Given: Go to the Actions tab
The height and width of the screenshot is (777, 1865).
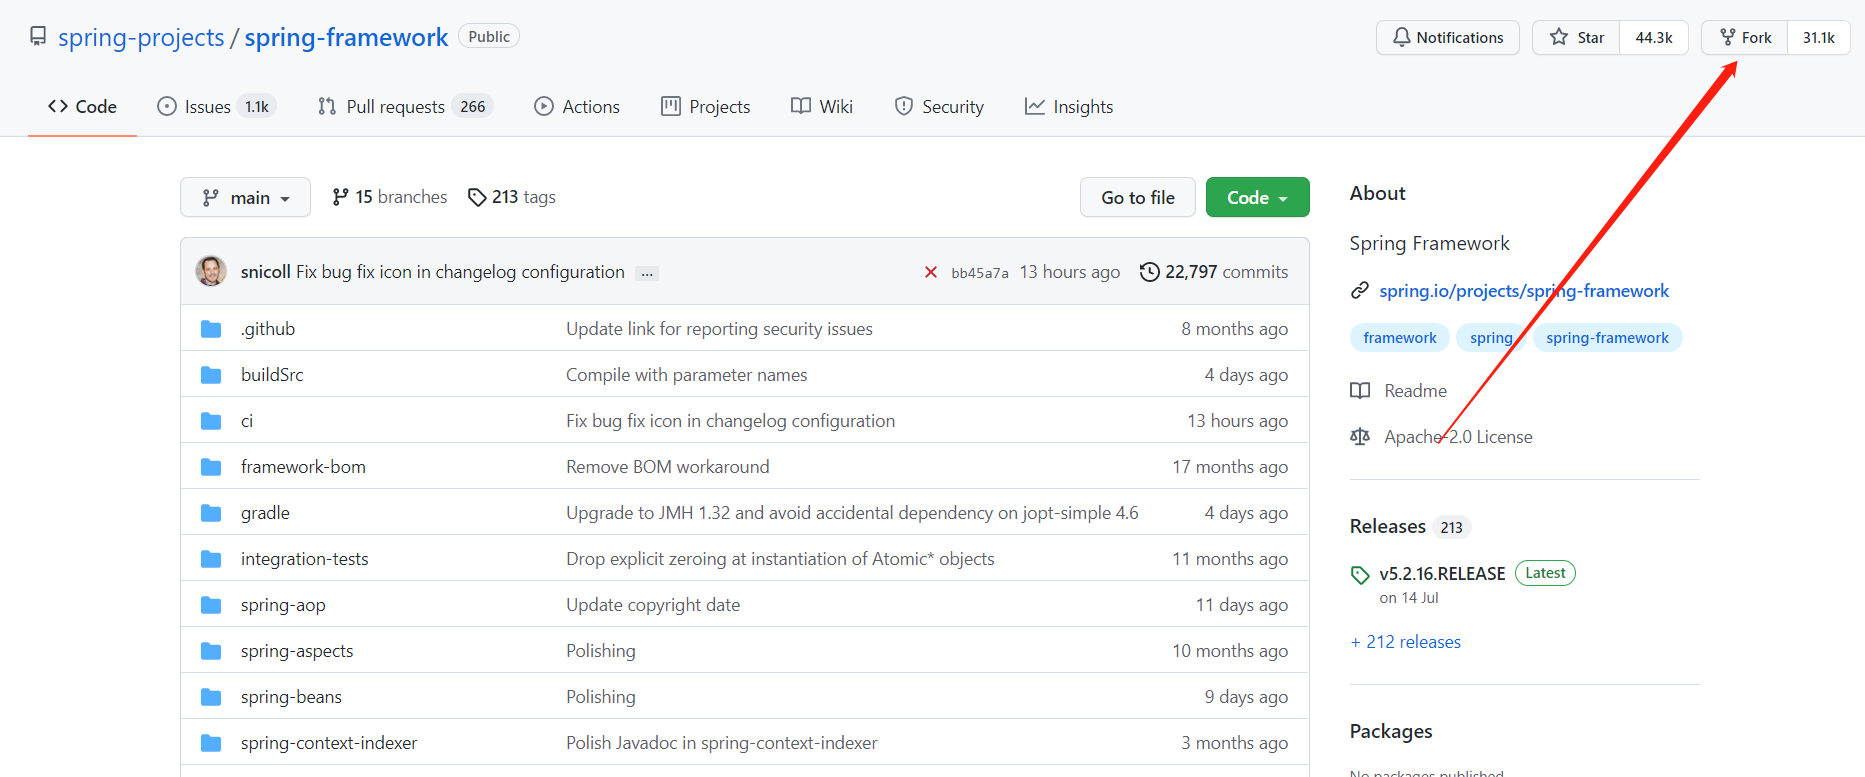Looking at the screenshot, I should pos(577,106).
